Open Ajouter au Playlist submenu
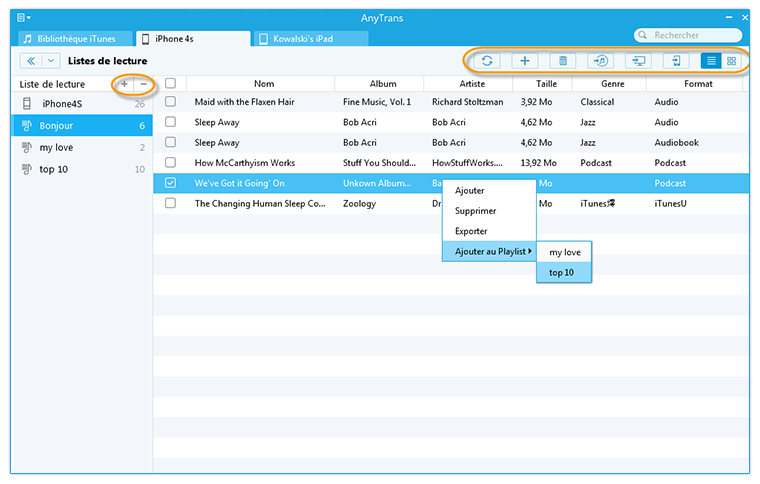Viewport: 760px width, 484px height. click(x=489, y=251)
